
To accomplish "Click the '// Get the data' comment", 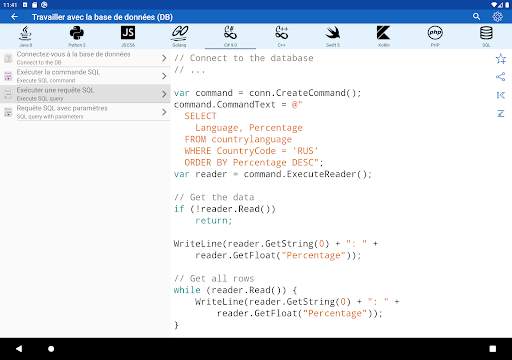I will [x=214, y=197].
